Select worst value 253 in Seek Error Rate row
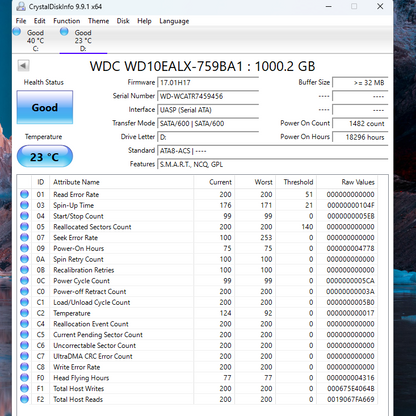The image size is (416, 416). 266,238
